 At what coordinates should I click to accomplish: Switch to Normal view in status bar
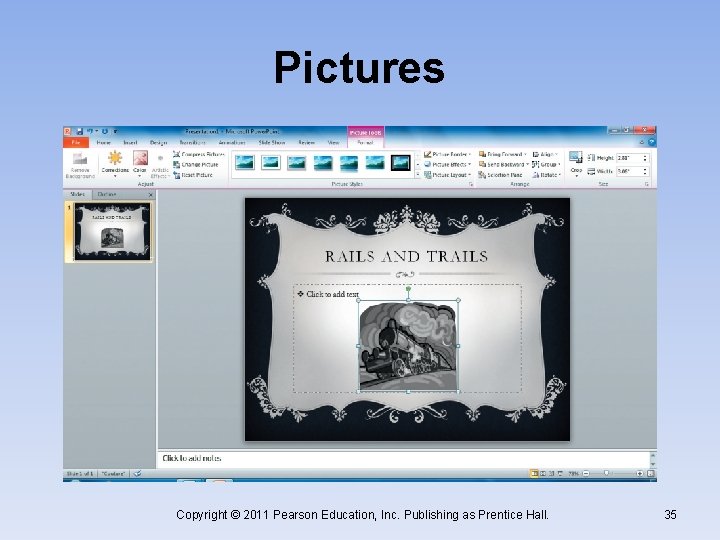pos(534,473)
